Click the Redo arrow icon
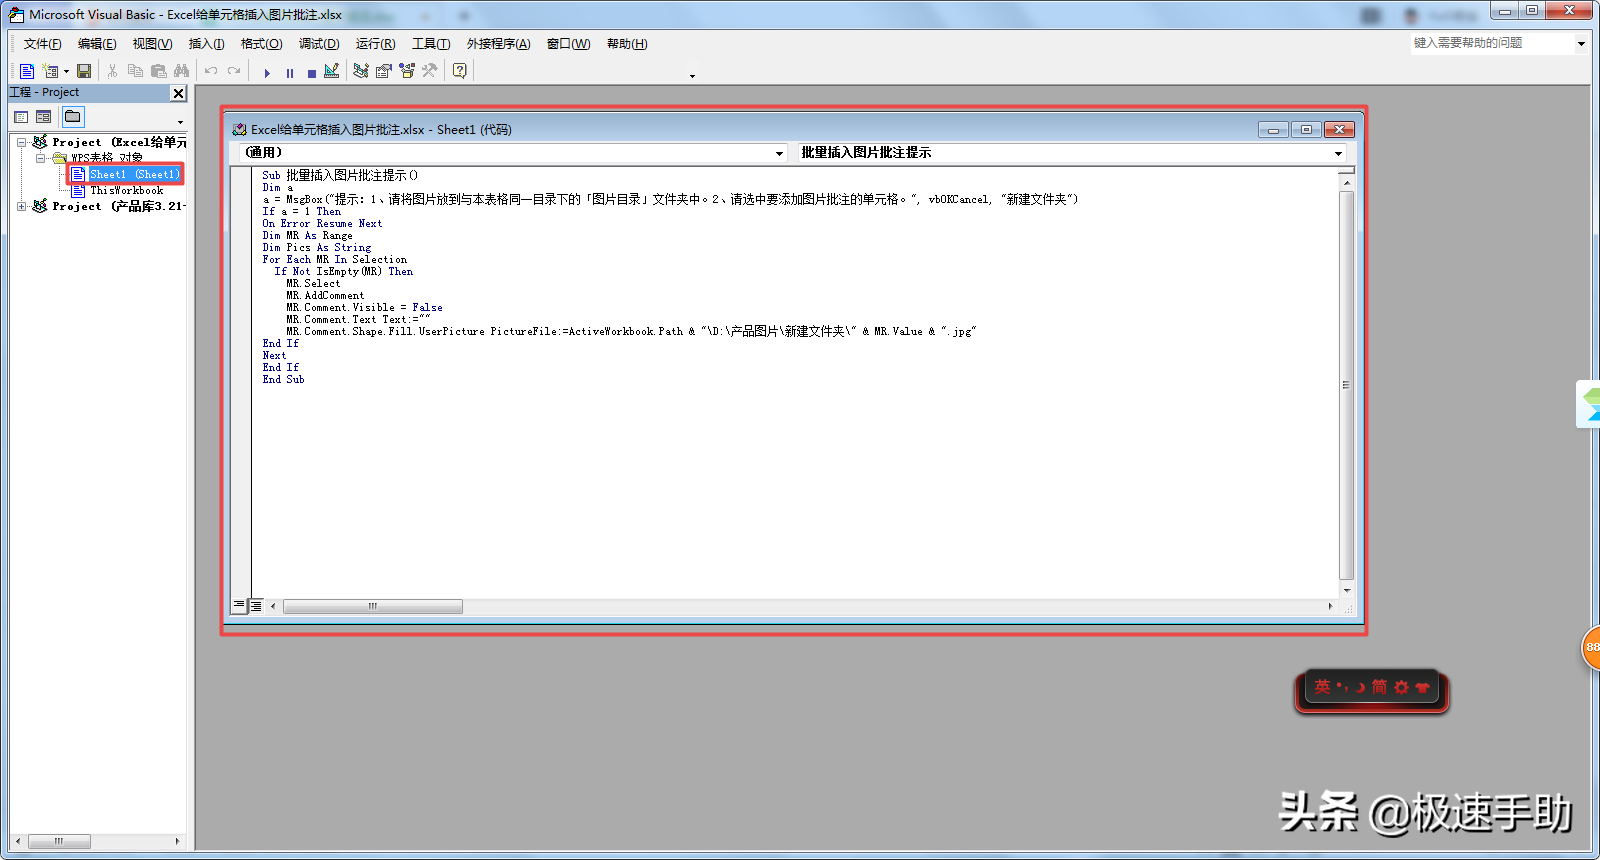The height and width of the screenshot is (860, 1600). (234, 71)
